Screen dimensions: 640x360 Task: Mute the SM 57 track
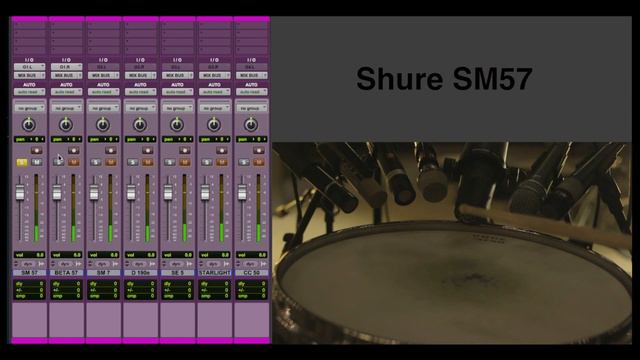tap(37, 162)
